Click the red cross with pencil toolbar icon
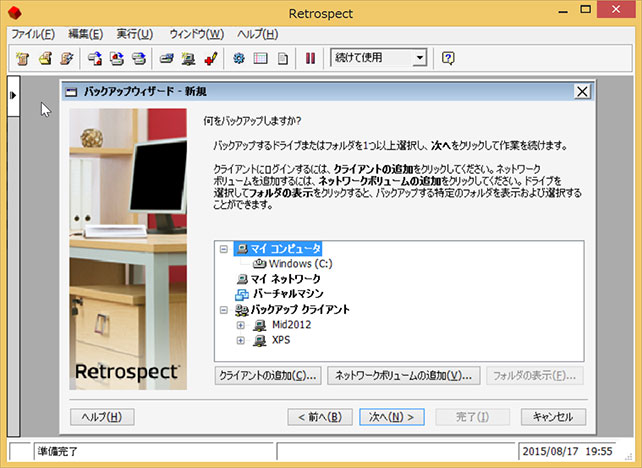 pyautogui.click(x=211, y=58)
